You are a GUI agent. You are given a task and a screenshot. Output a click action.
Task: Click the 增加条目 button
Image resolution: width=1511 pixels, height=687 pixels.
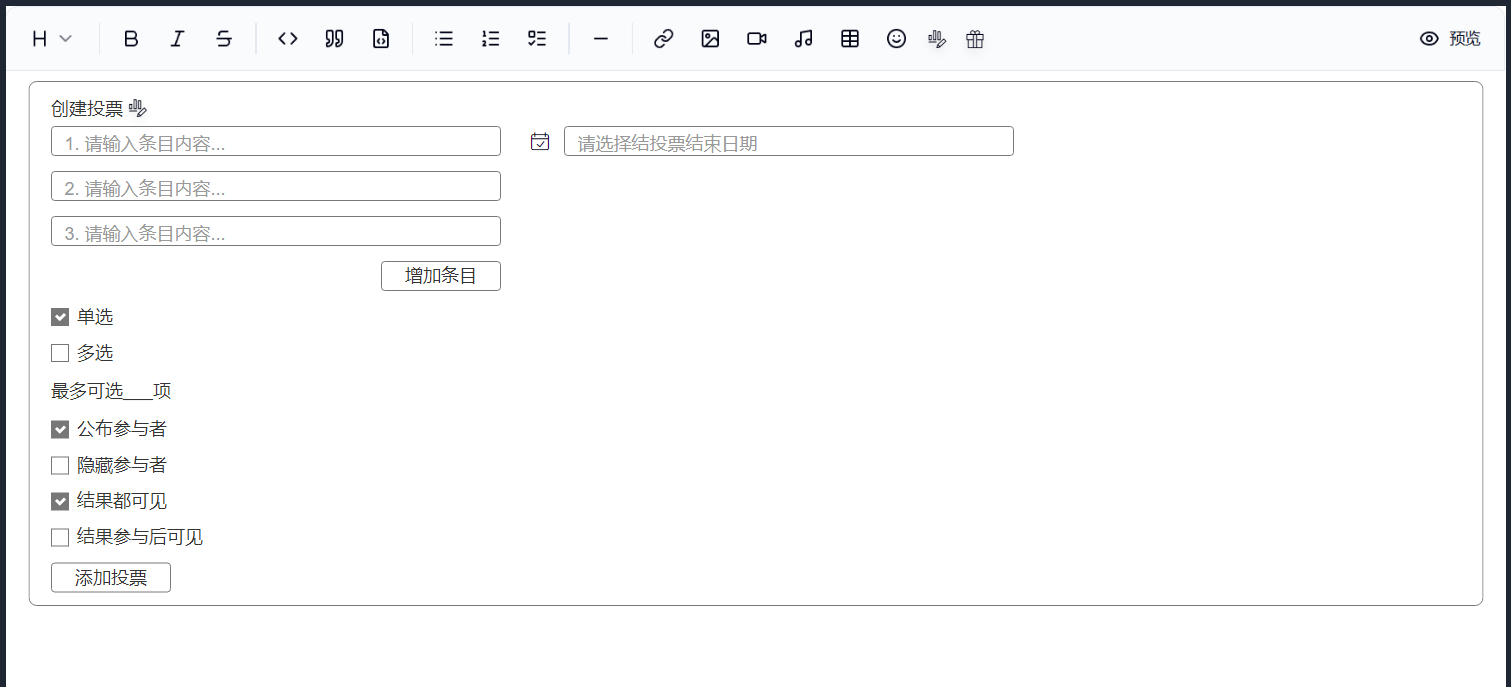440,276
